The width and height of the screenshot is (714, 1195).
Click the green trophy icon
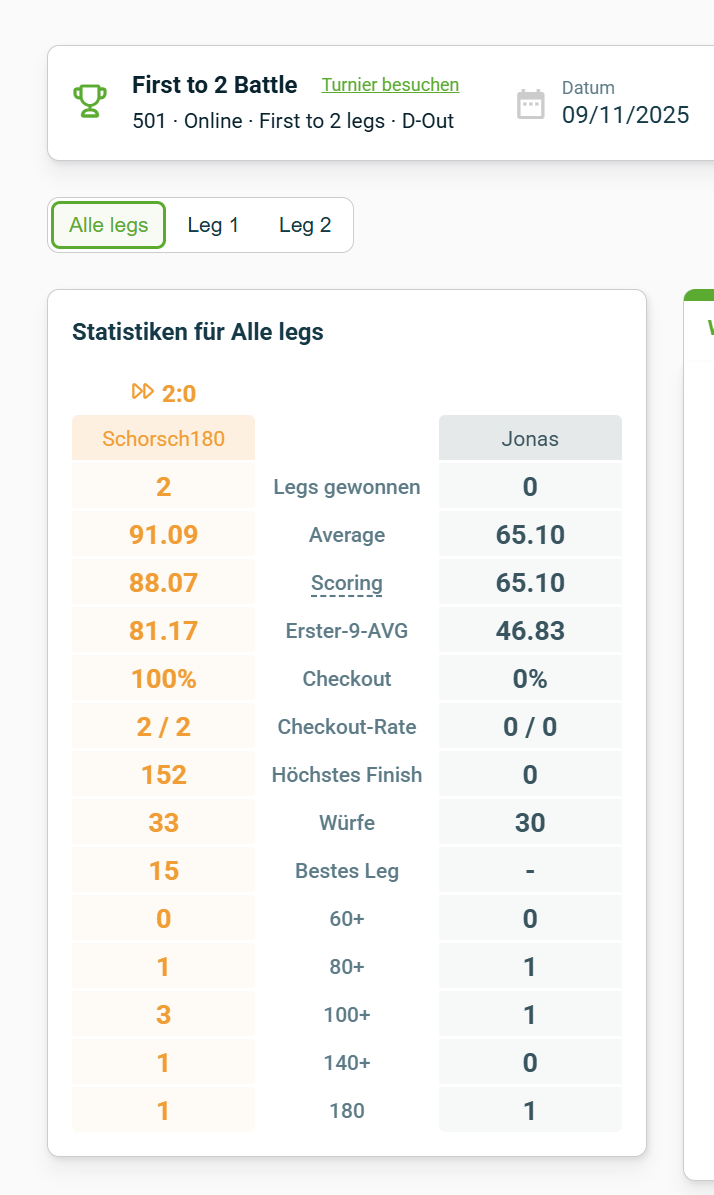(x=90, y=101)
